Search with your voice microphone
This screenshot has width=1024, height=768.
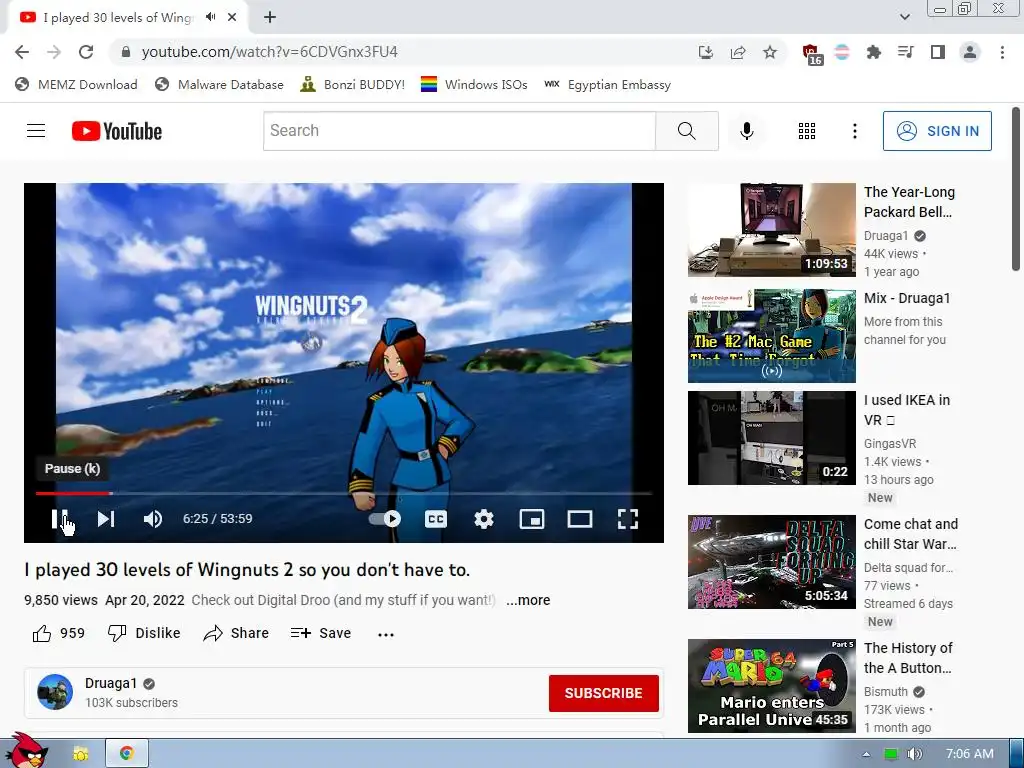pyautogui.click(x=747, y=131)
